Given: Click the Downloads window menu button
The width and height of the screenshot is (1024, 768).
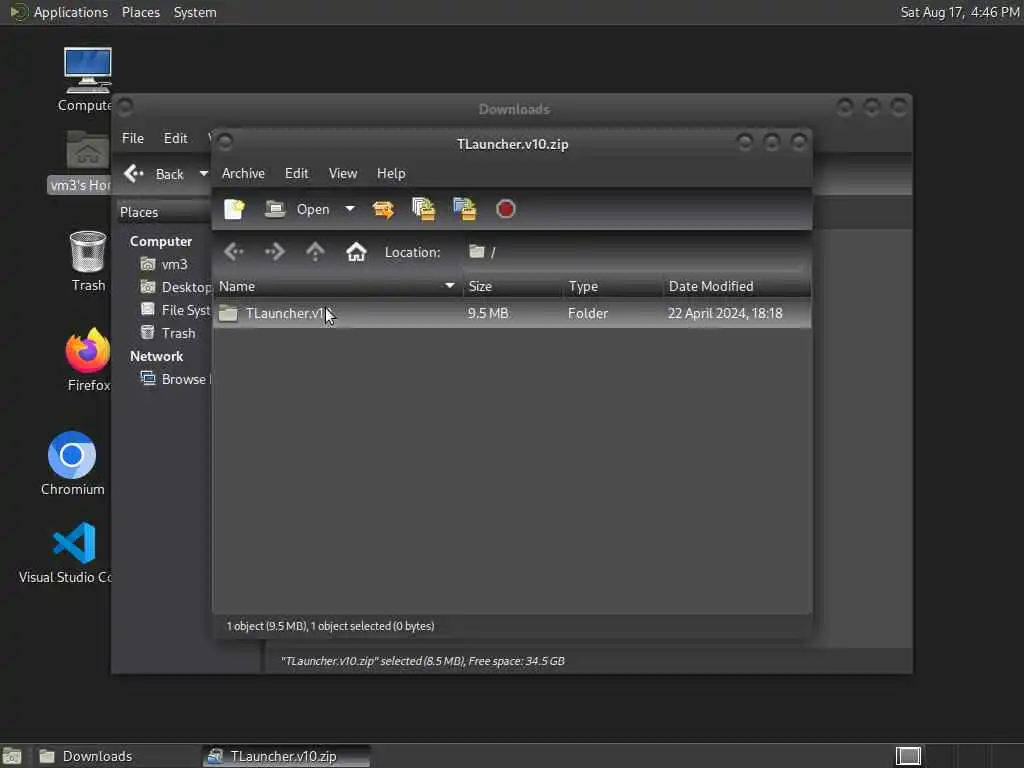Looking at the screenshot, I should point(125,106).
